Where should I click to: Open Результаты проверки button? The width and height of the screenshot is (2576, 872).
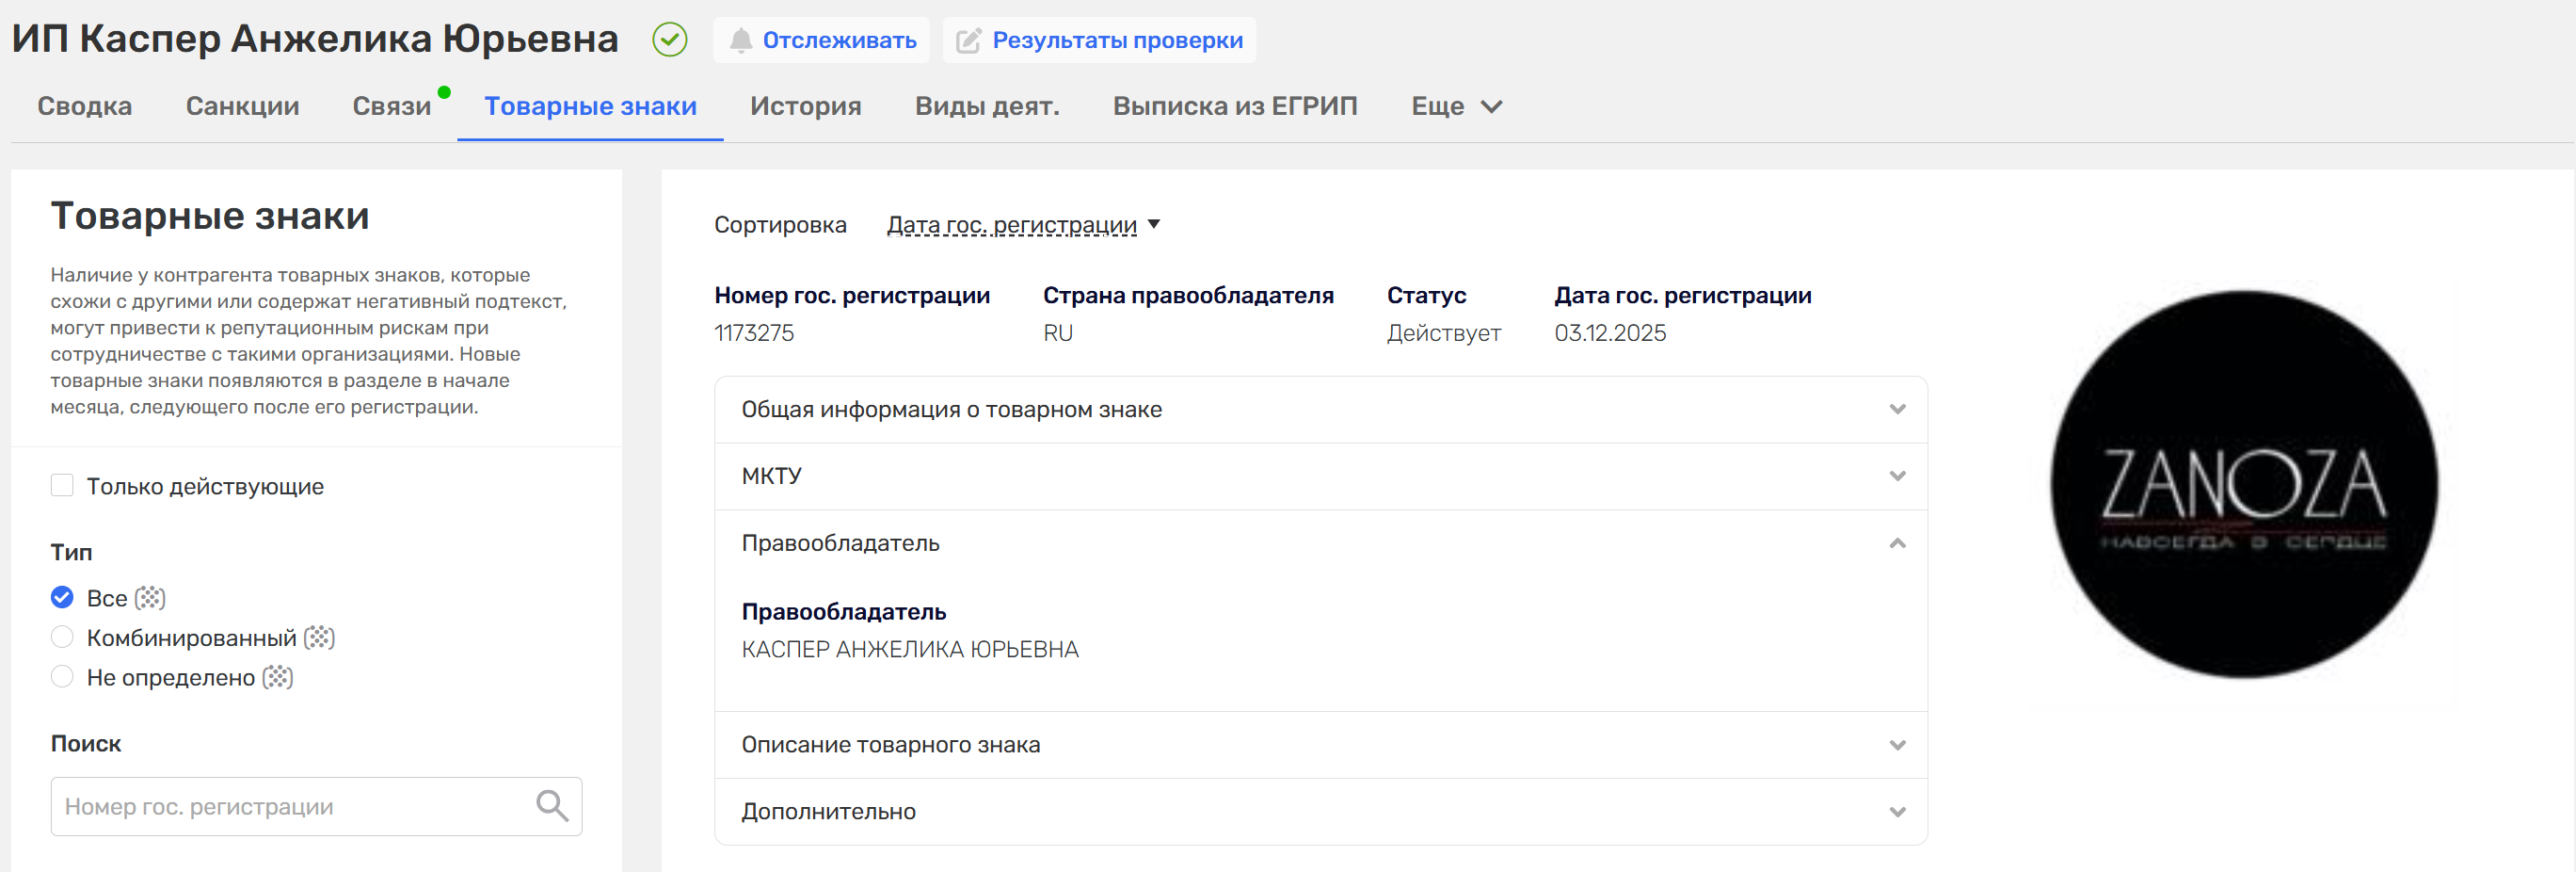[1099, 40]
